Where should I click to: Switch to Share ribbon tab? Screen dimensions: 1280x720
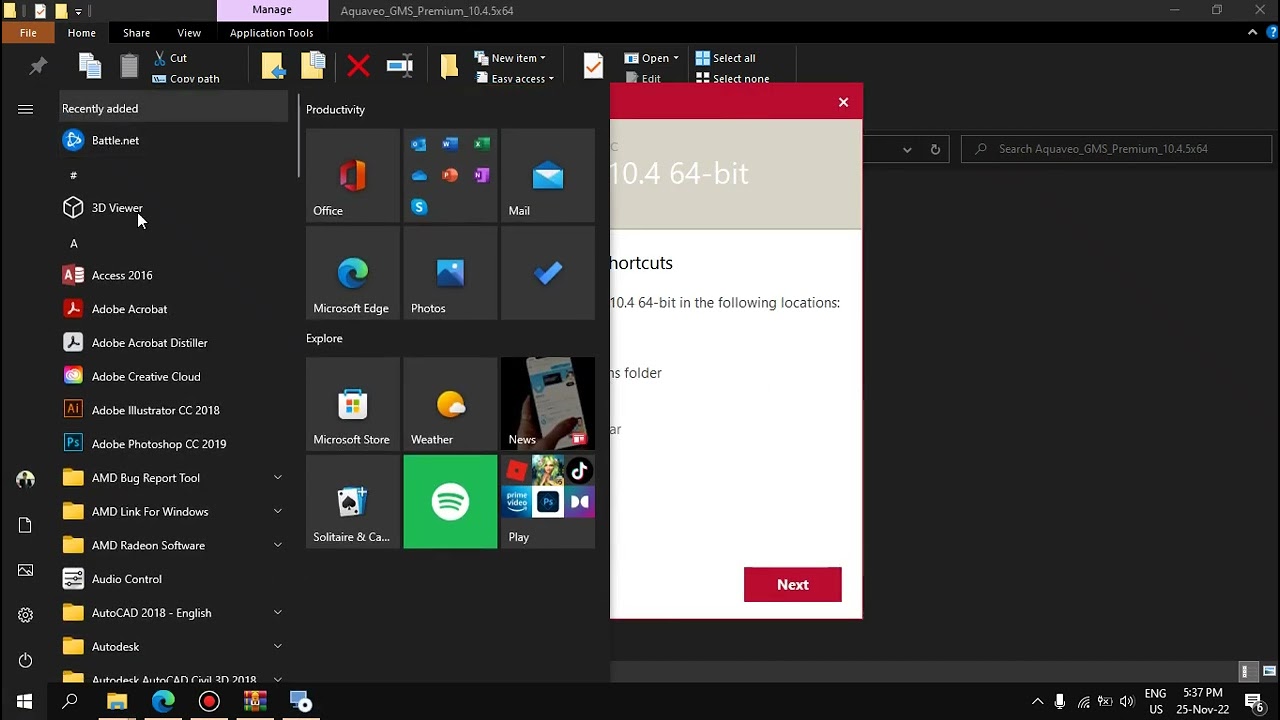click(x=137, y=33)
